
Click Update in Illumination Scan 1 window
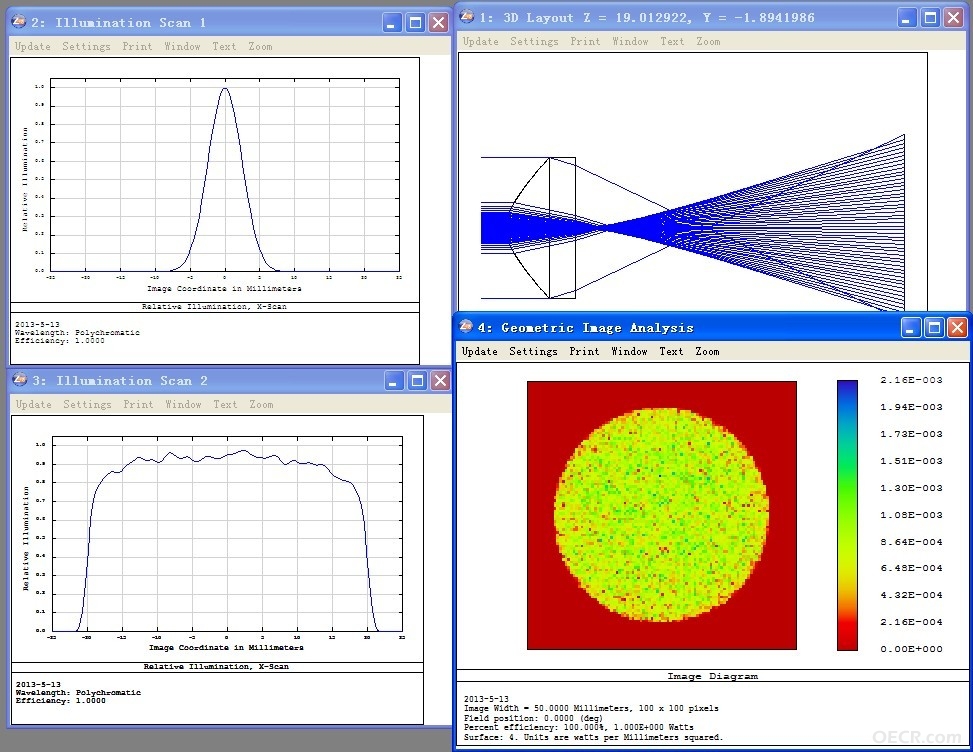click(33, 47)
